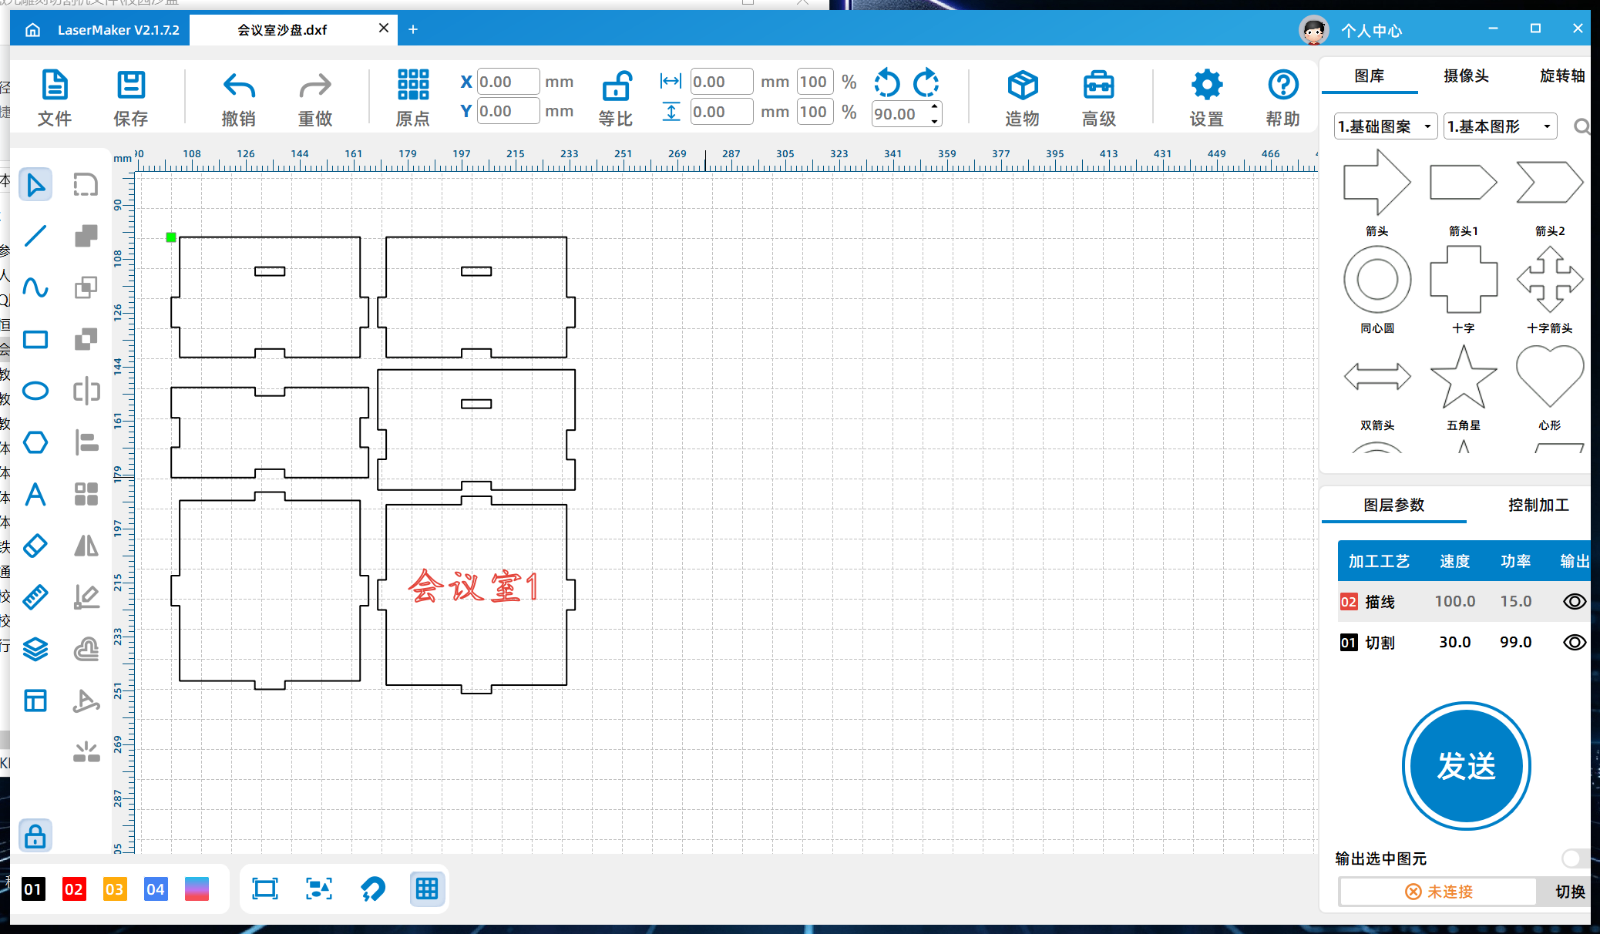Click the zoom-to-selection icon
Image resolution: width=1600 pixels, height=934 pixels.
point(319,889)
